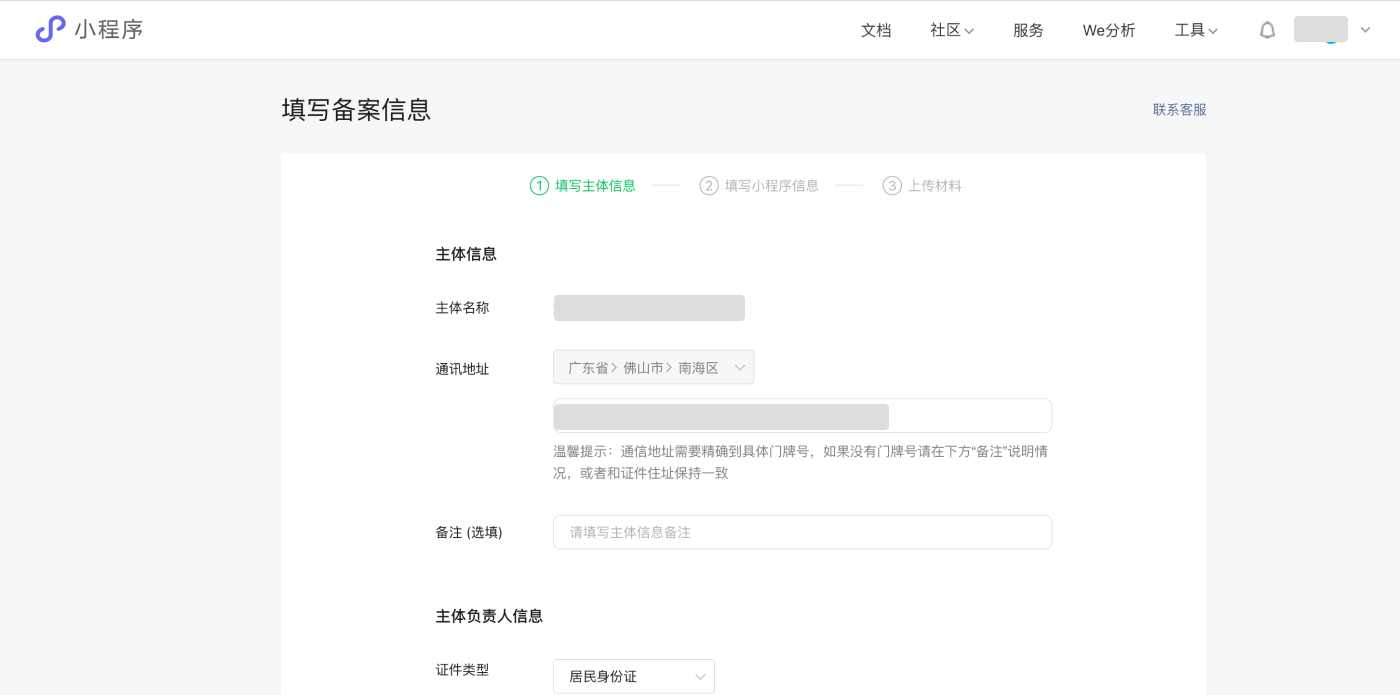This screenshot has height=695, width=1400.
Task: Click the 上传材料 step label
Action: (933, 186)
